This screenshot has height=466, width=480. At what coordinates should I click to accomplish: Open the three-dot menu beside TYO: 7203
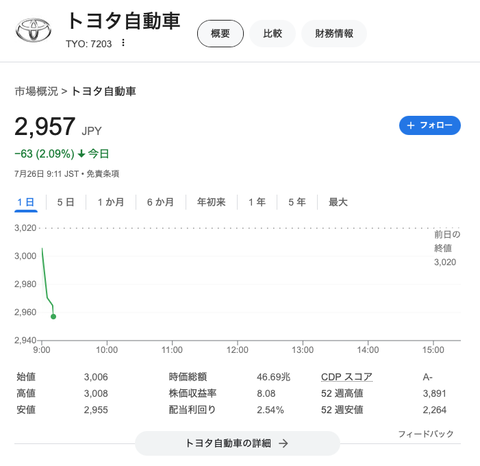pos(123,43)
